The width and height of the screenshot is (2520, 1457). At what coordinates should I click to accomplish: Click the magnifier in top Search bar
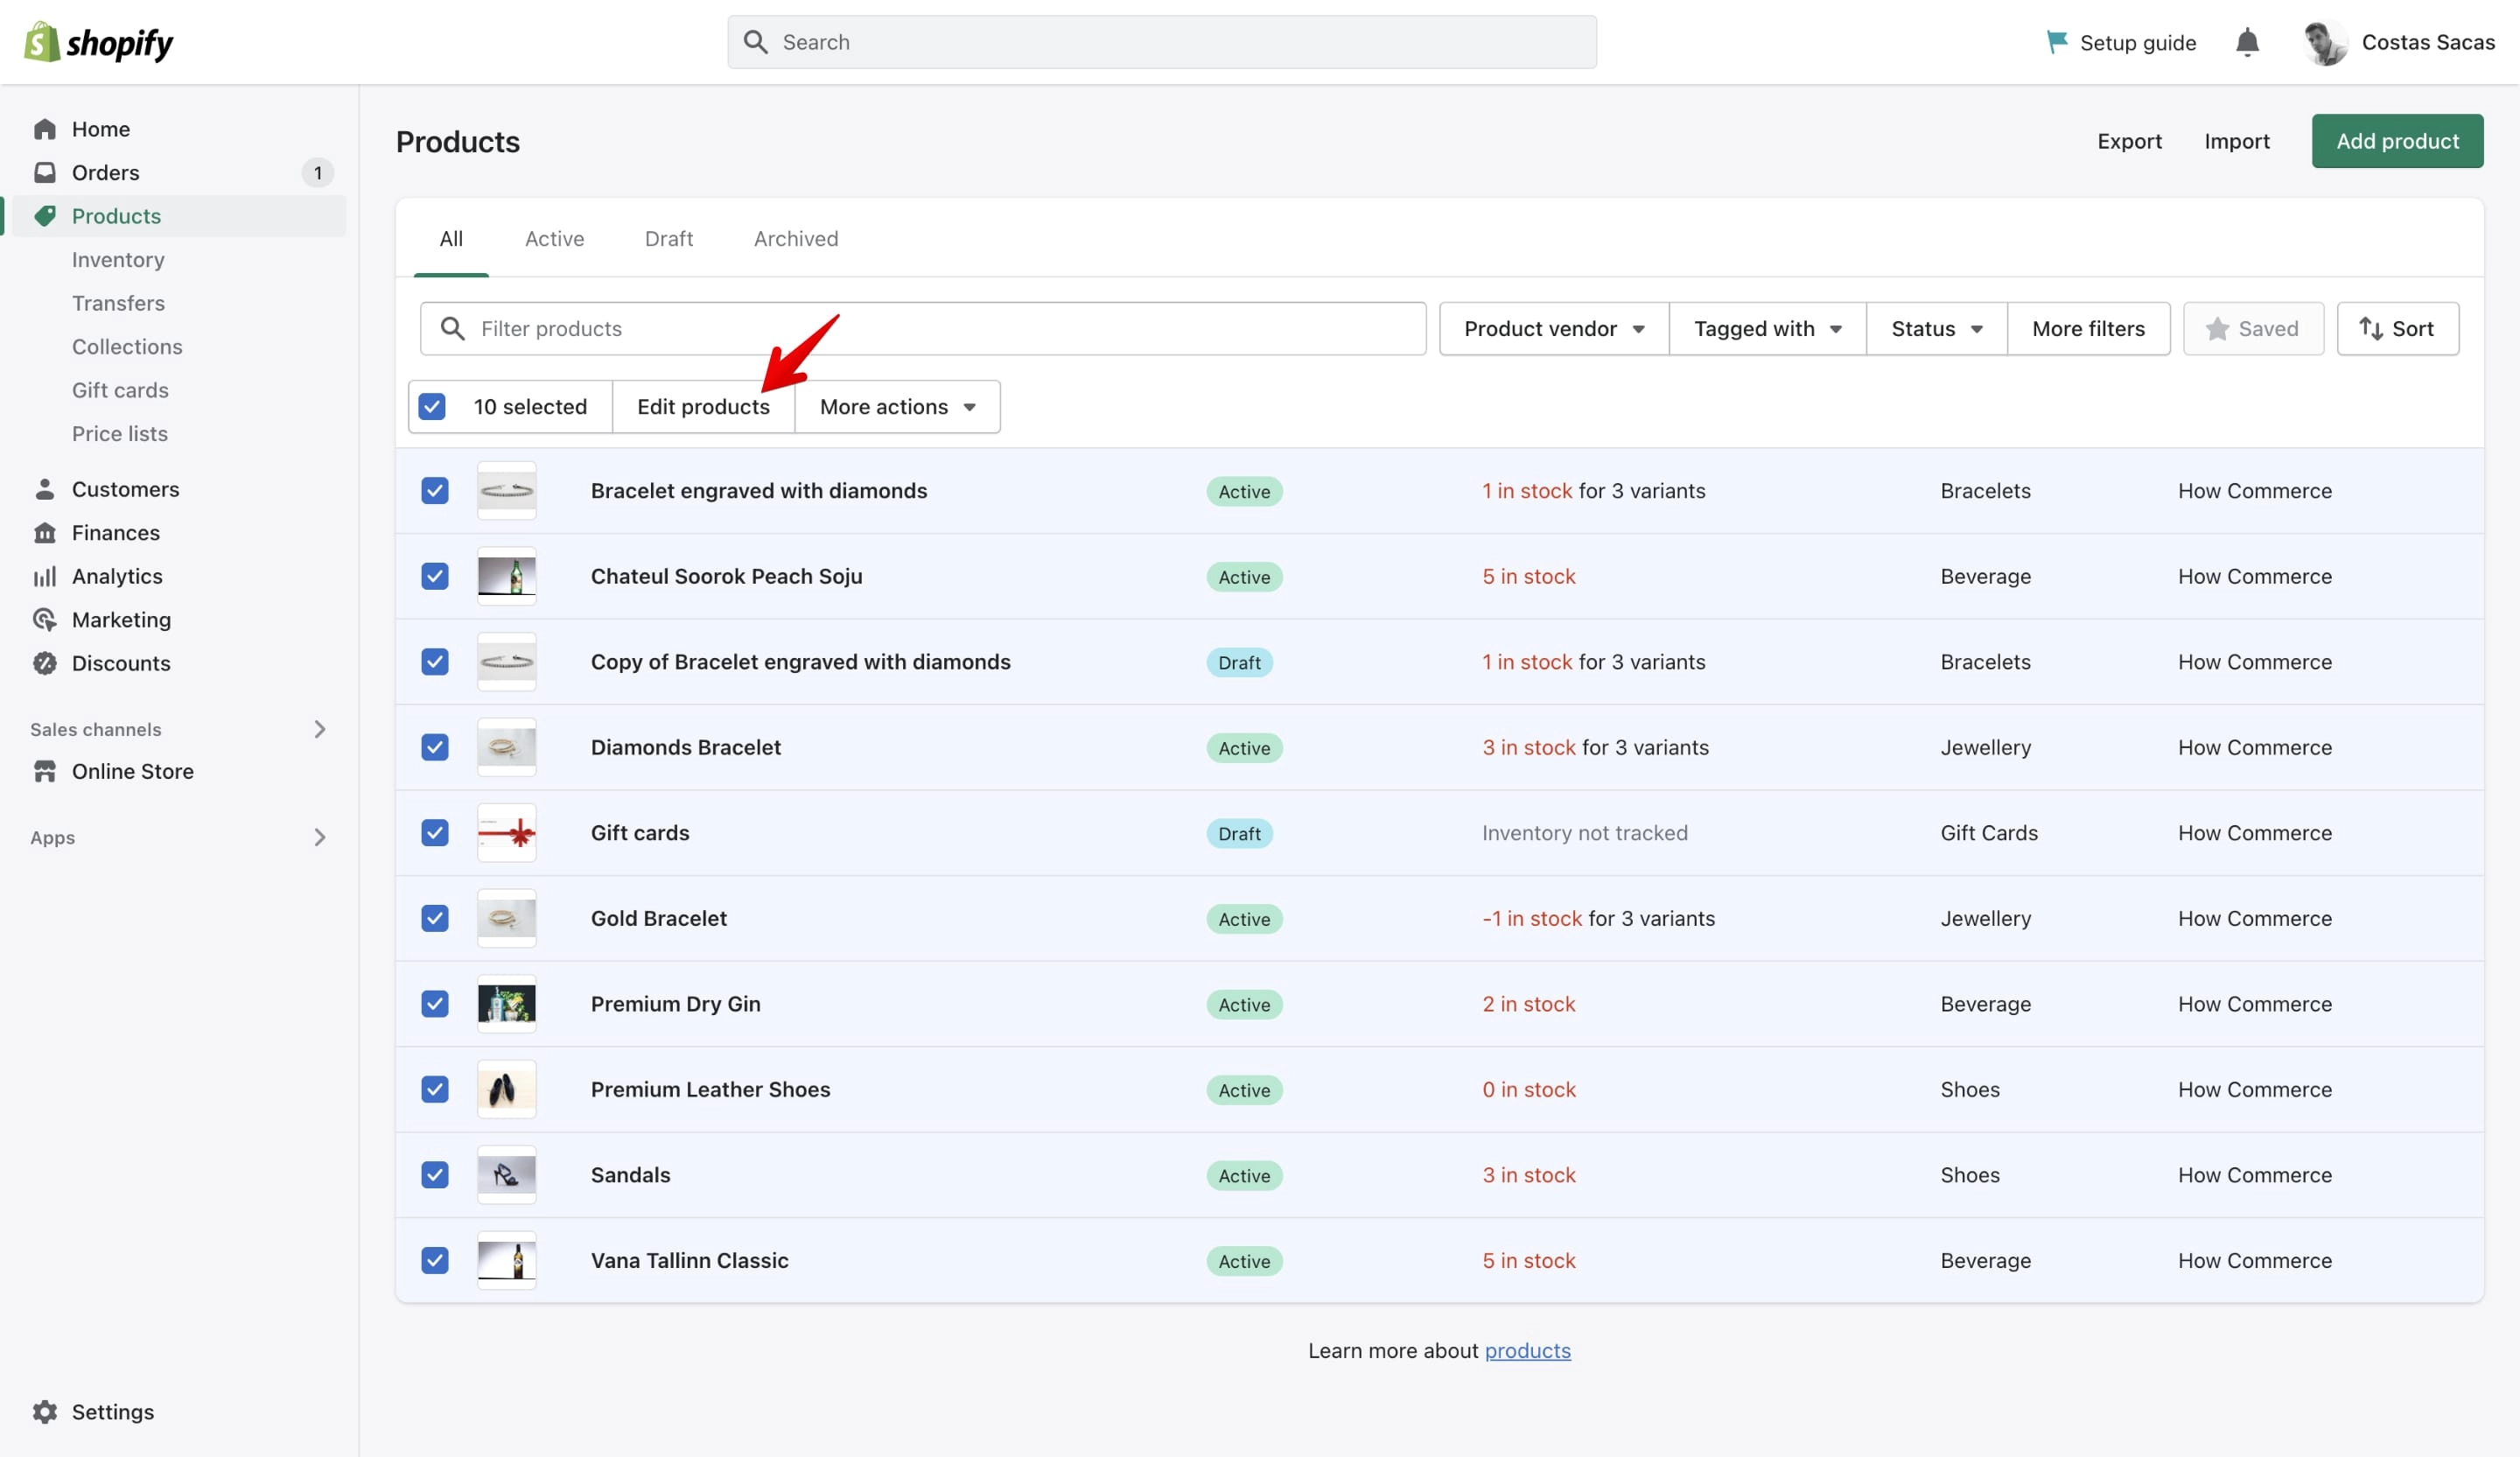[x=756, y=42]
